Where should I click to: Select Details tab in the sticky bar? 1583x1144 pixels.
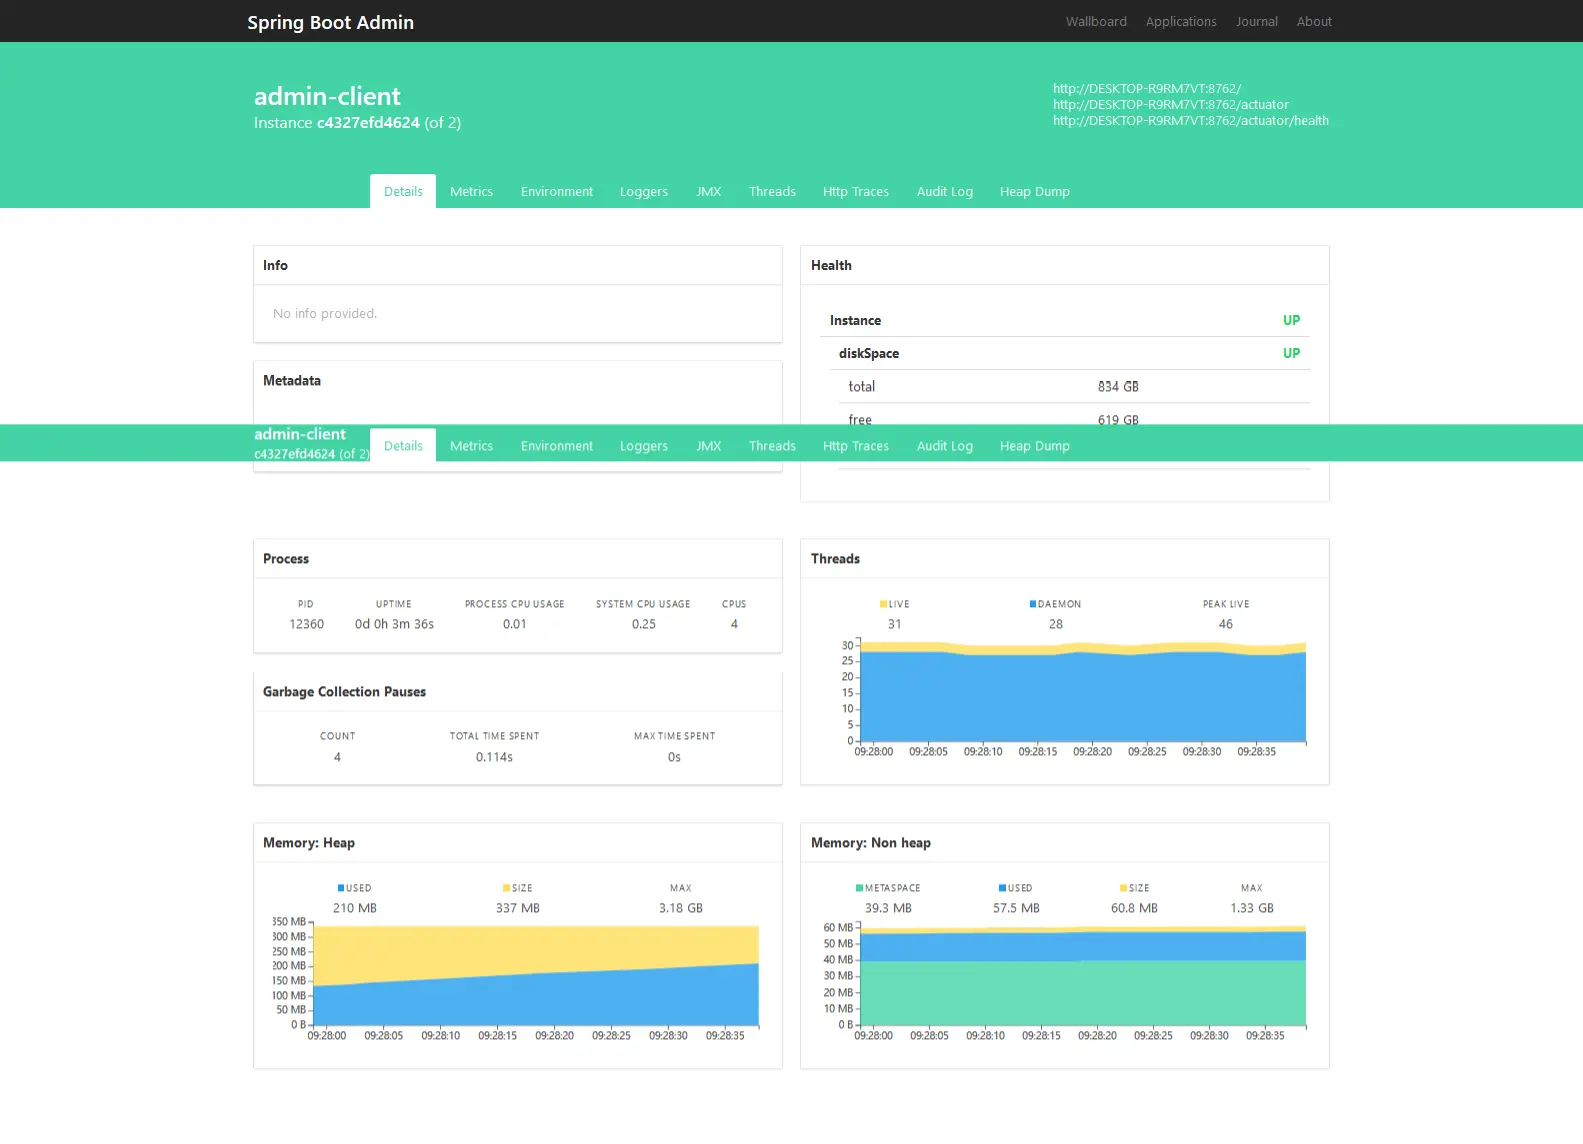click(403, 445)
